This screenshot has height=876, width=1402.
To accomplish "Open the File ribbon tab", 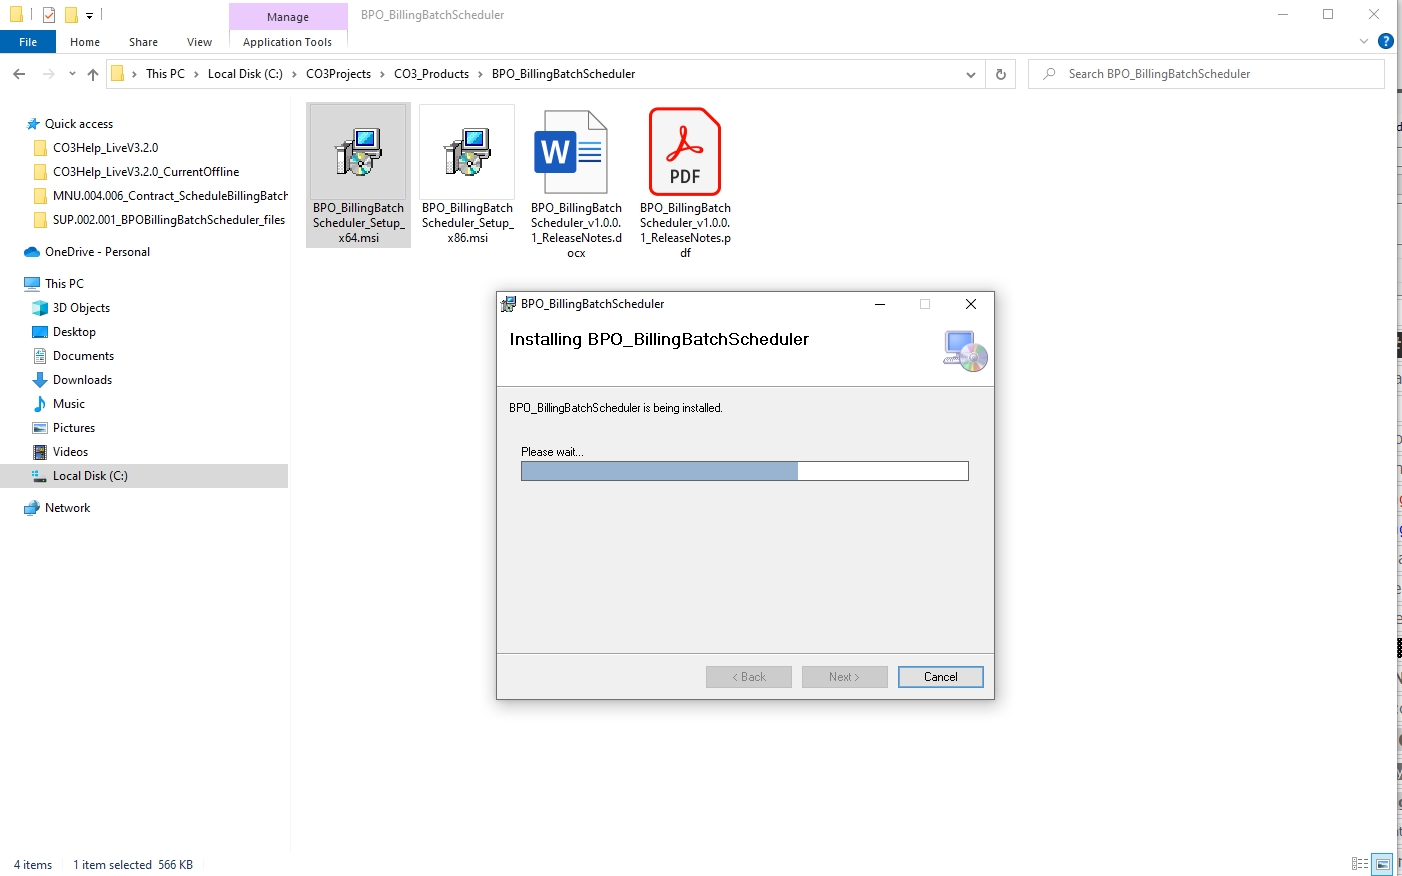I will pyautogui.click(x=28, y=42).
